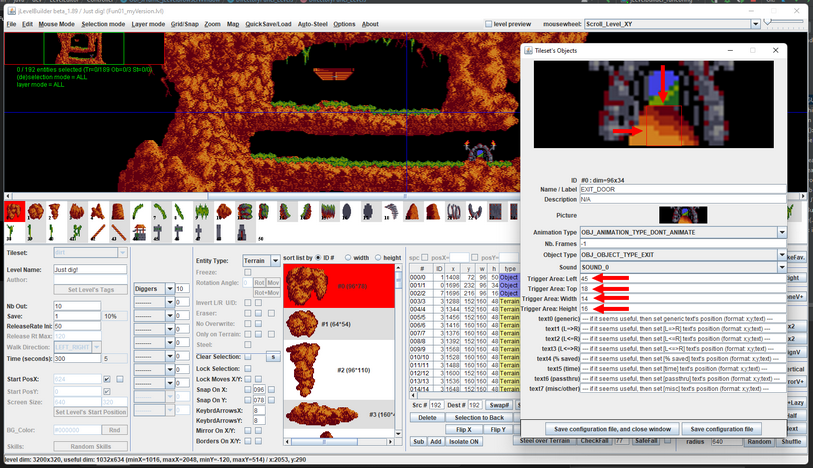Click the entrance trapdoor object in level canvas

(x=334, y=74)
